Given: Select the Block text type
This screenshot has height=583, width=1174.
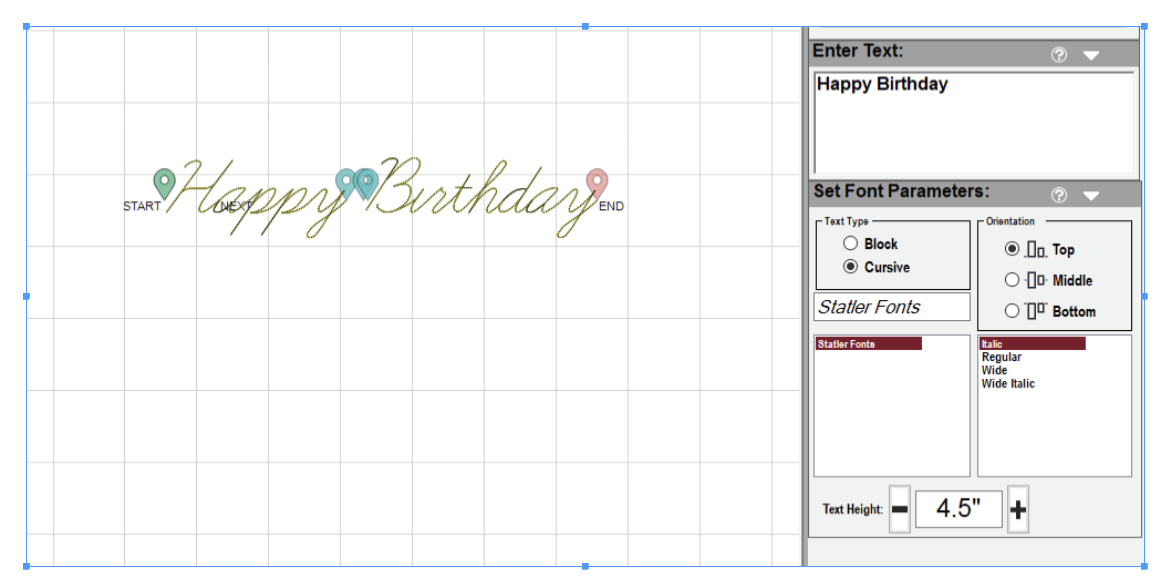Looking at the screenshot, I should click(x=851, y=244).
